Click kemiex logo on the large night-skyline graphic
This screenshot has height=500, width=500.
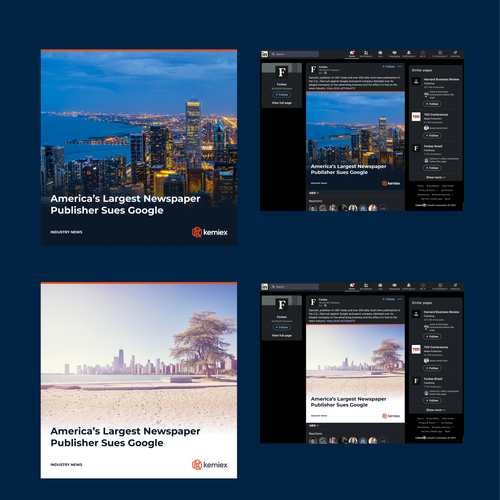210,232
